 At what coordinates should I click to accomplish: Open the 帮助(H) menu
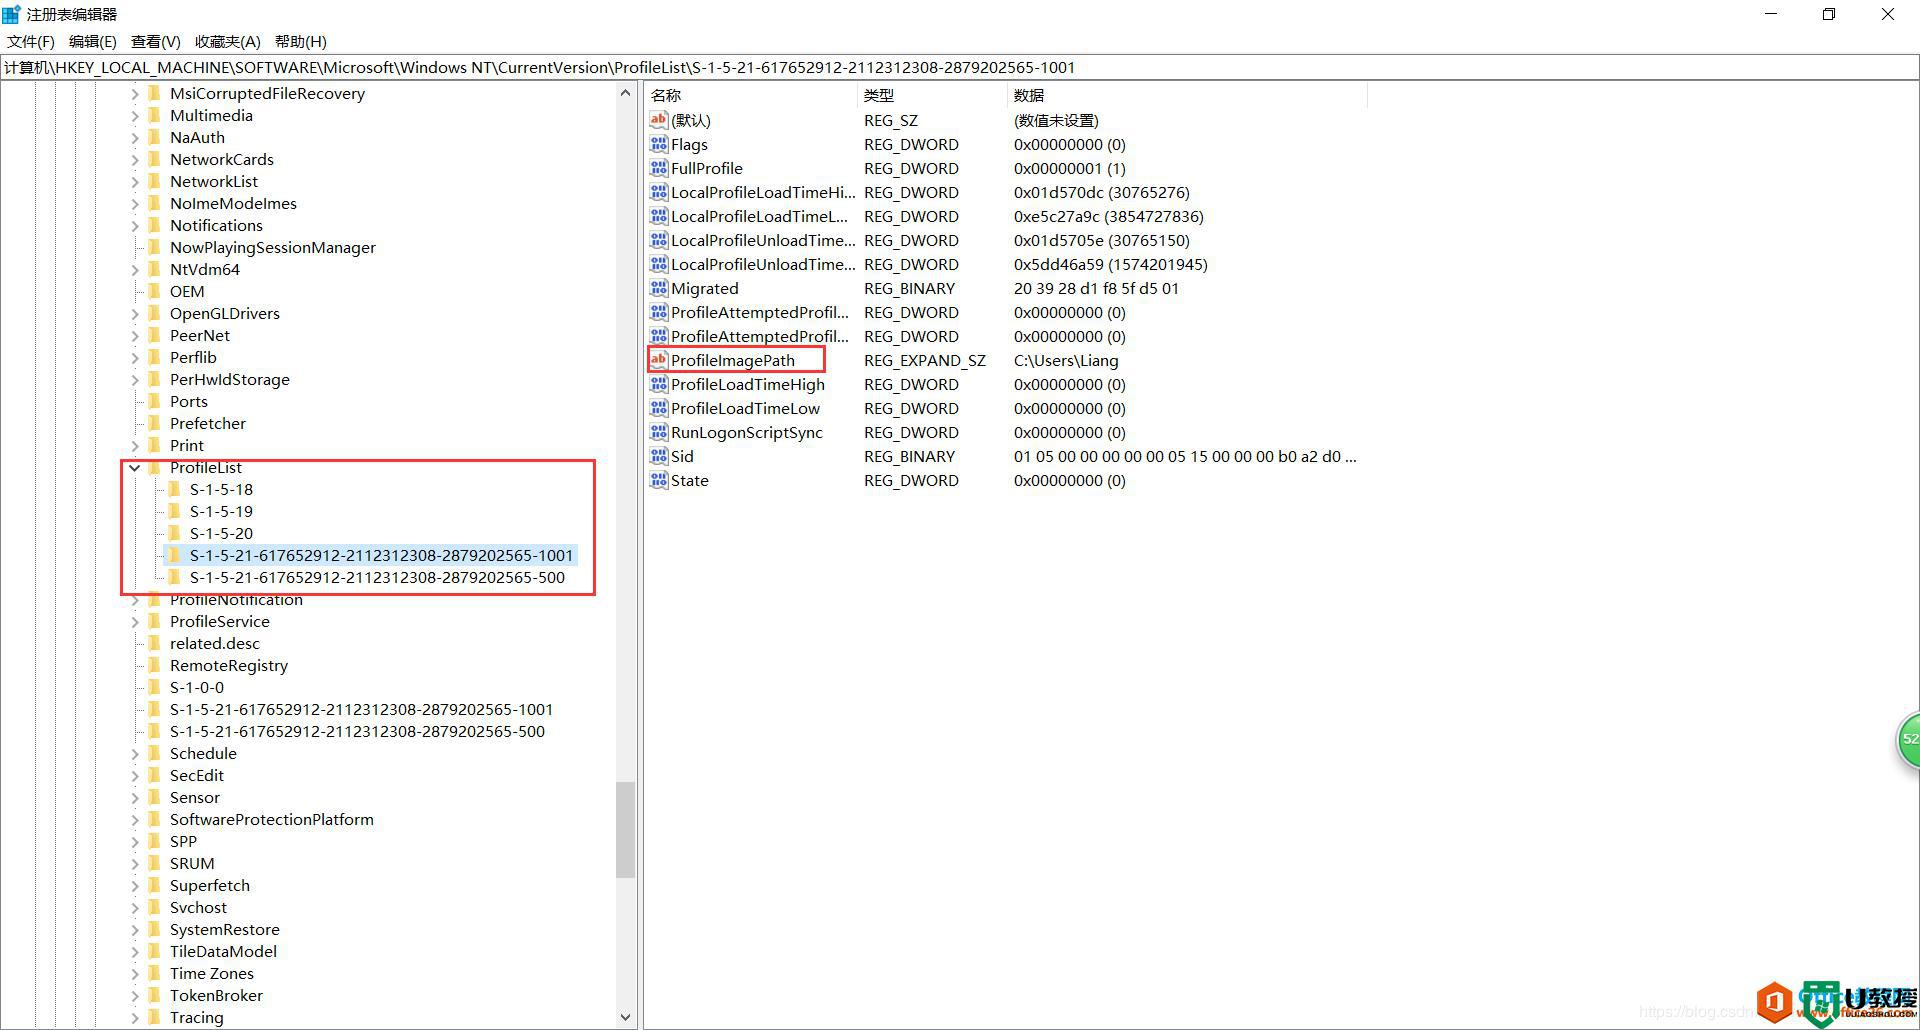tap(301, 41)
